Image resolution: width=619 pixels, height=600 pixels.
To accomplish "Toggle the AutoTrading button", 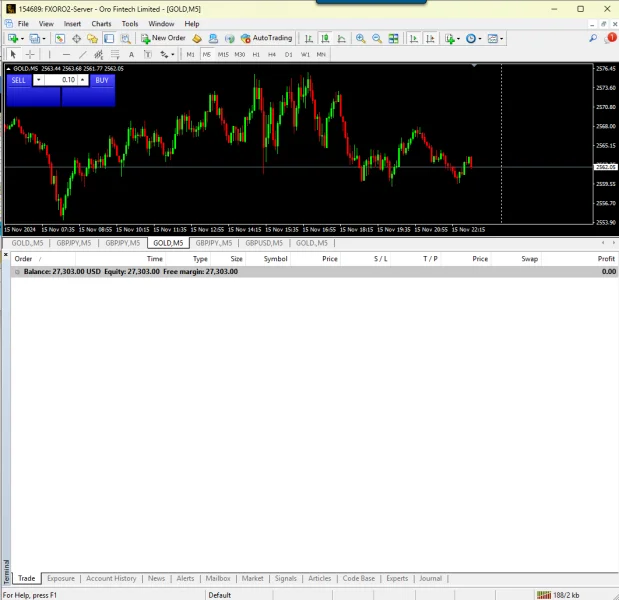I will click(266, 38).
